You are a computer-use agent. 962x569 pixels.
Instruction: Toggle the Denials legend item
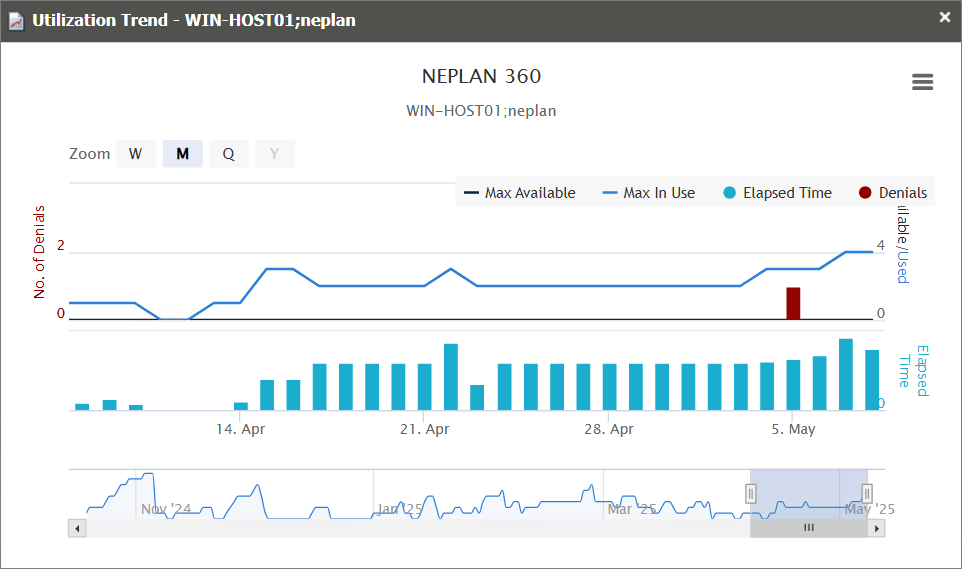pyautogui.click(x=892, y=193)
